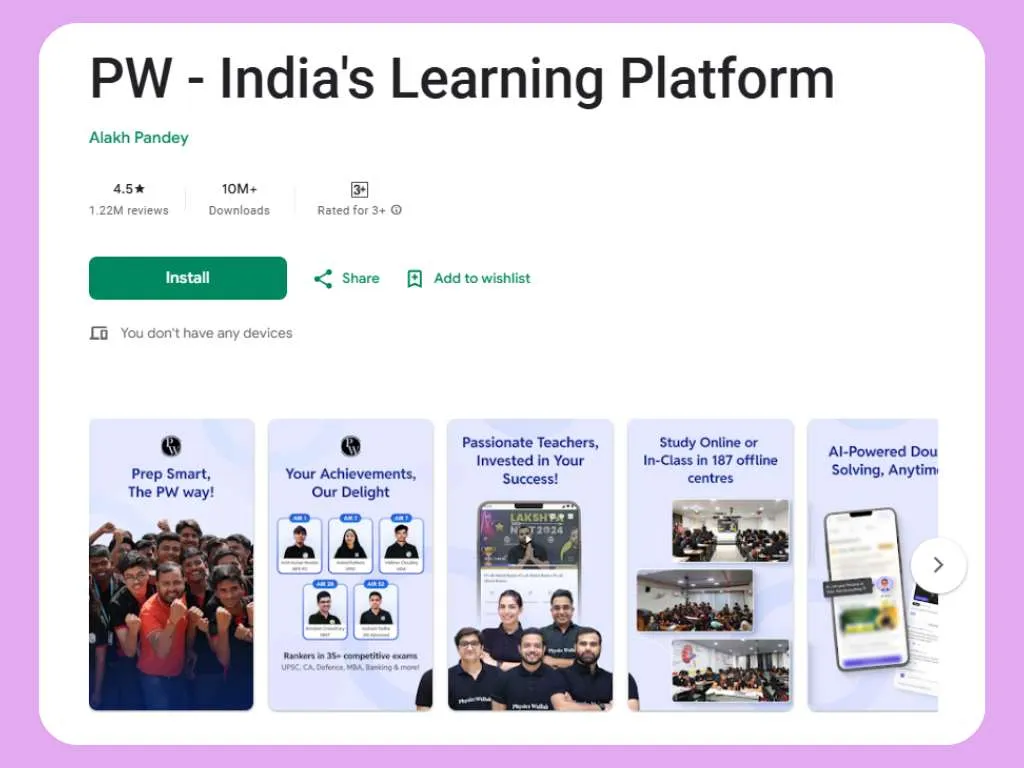This screenshot has height=768, width=1024.
Task: Click the Install button
Action: pos(187,278)
